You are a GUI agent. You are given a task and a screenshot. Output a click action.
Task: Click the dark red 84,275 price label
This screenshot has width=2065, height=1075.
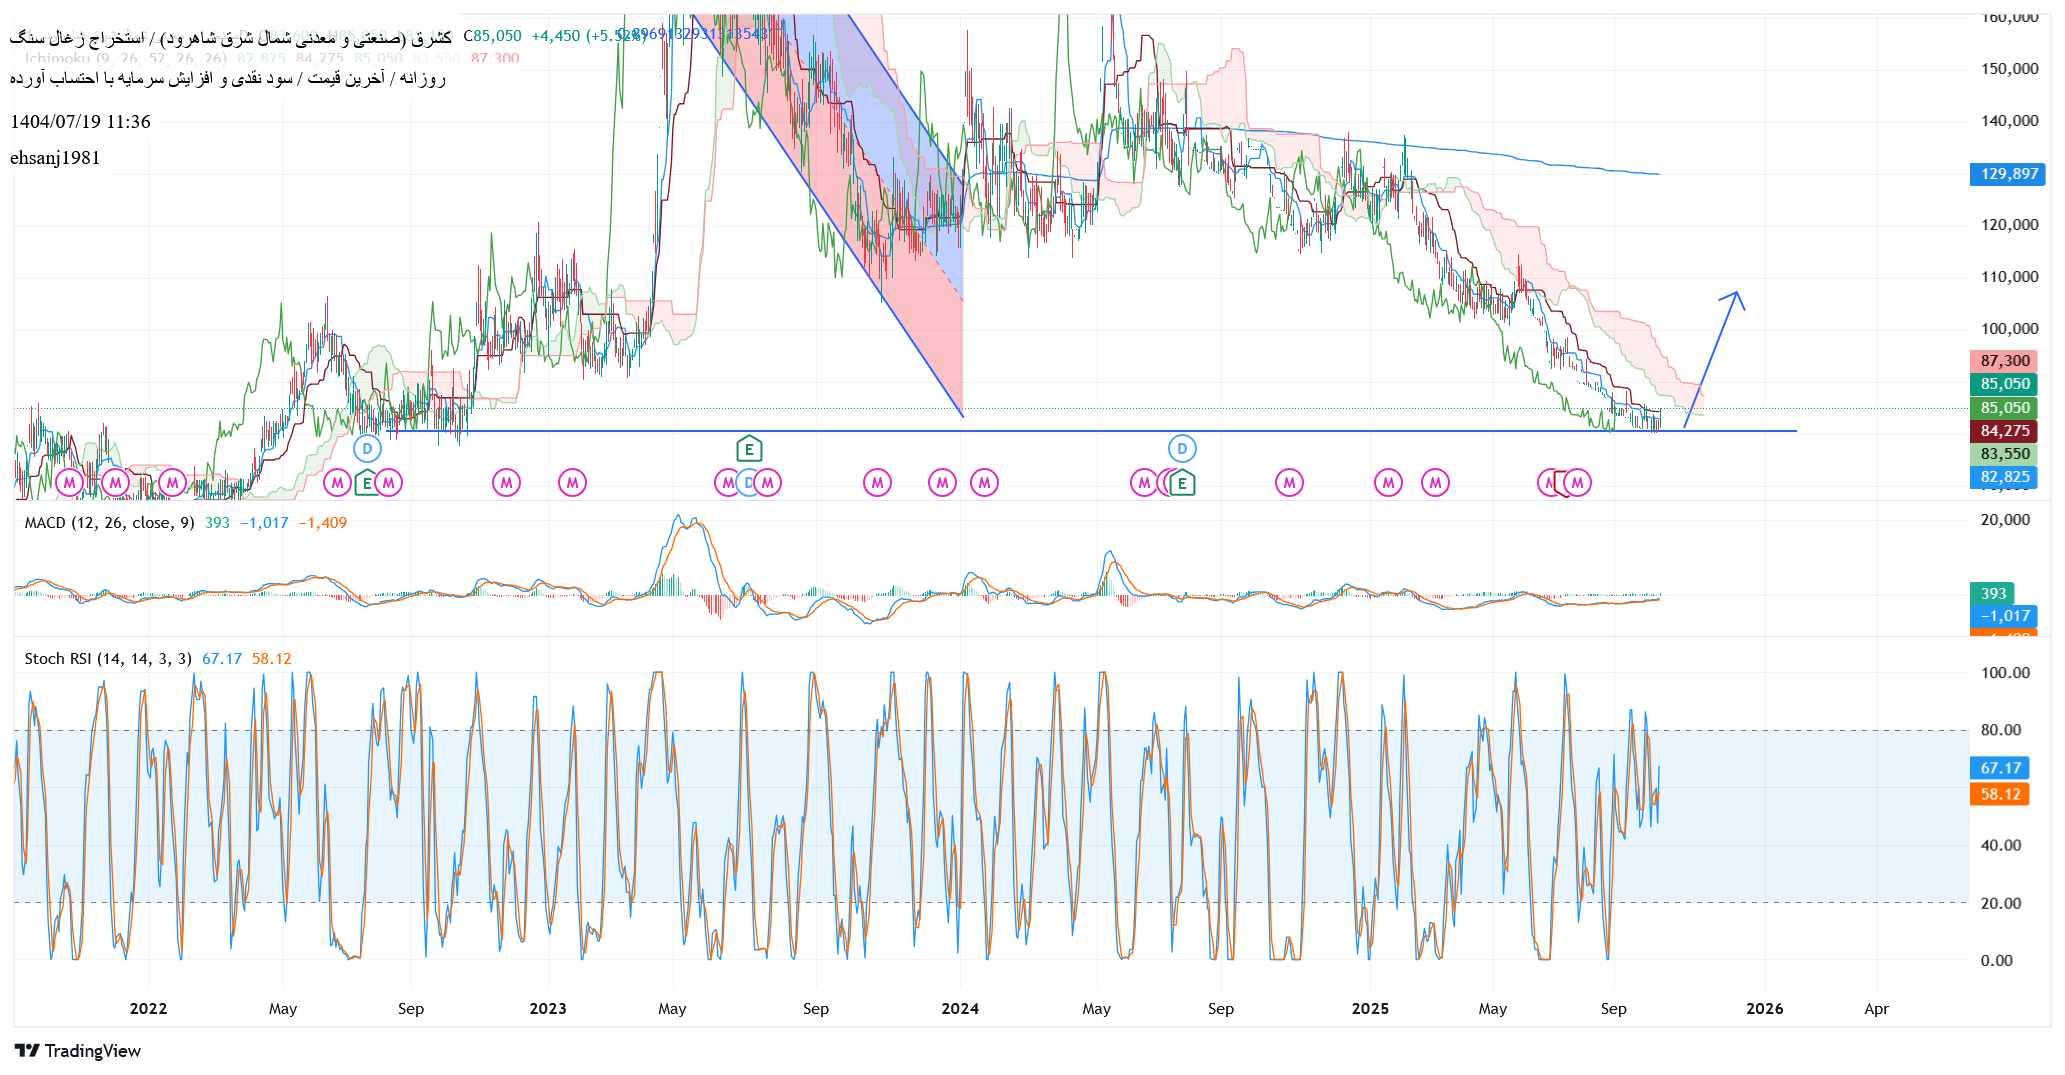(x=2004, y=431)
